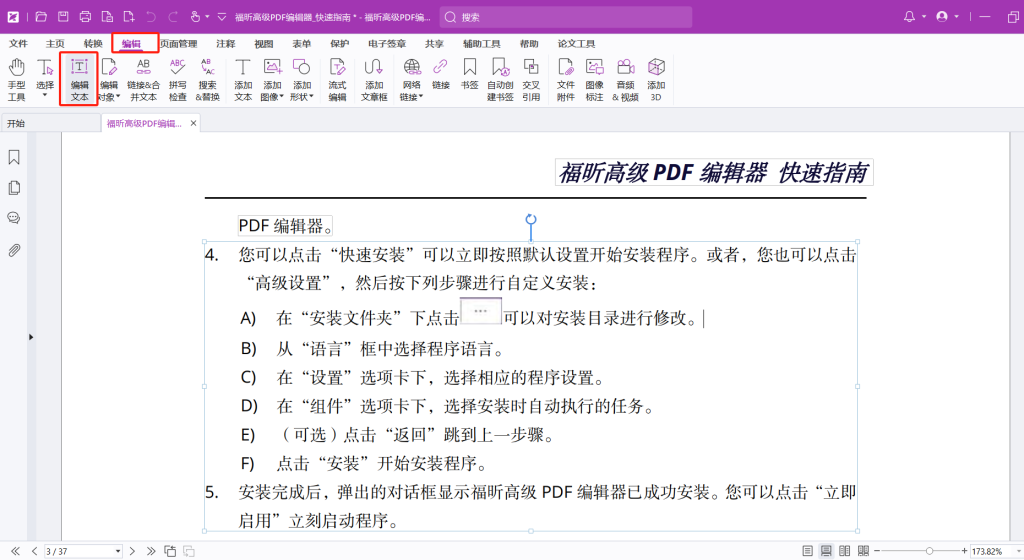The image size is (1024, 560).
Task: Go to the previous page arrow
Action: pyautogui.click(x=35, y=552)
